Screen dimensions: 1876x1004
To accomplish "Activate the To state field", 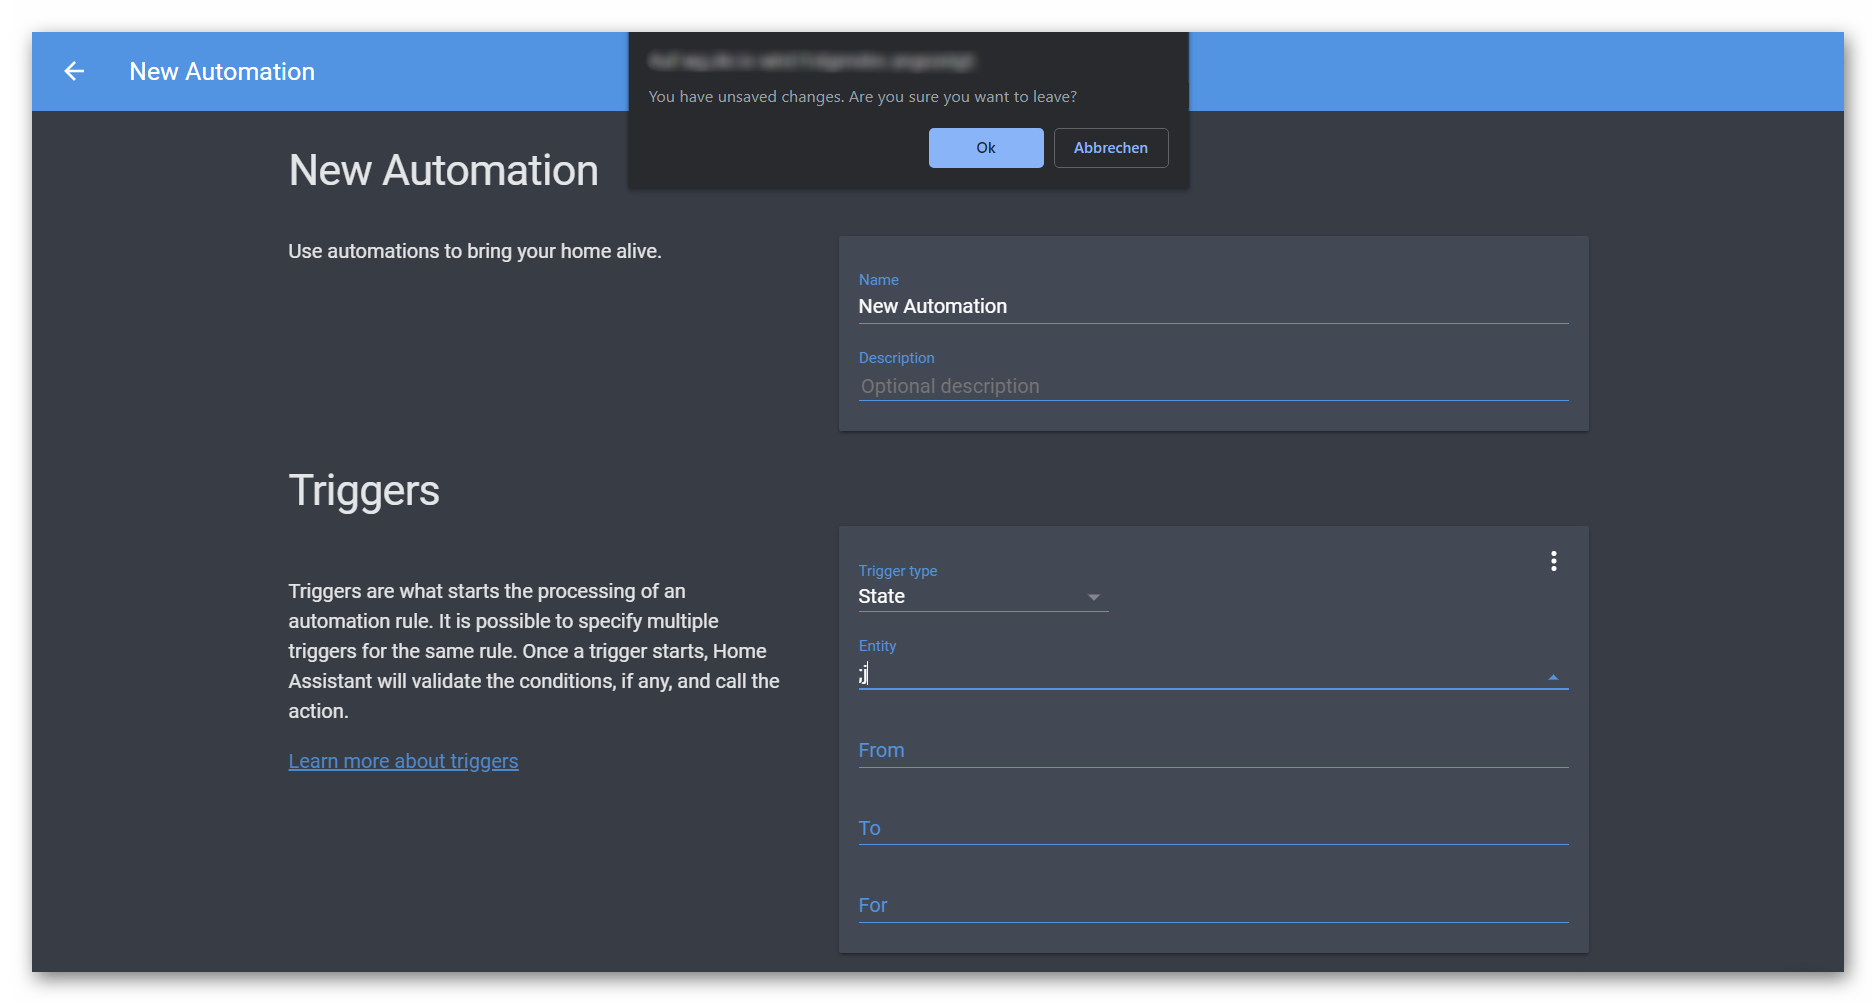I will [x=1213, y=829].
